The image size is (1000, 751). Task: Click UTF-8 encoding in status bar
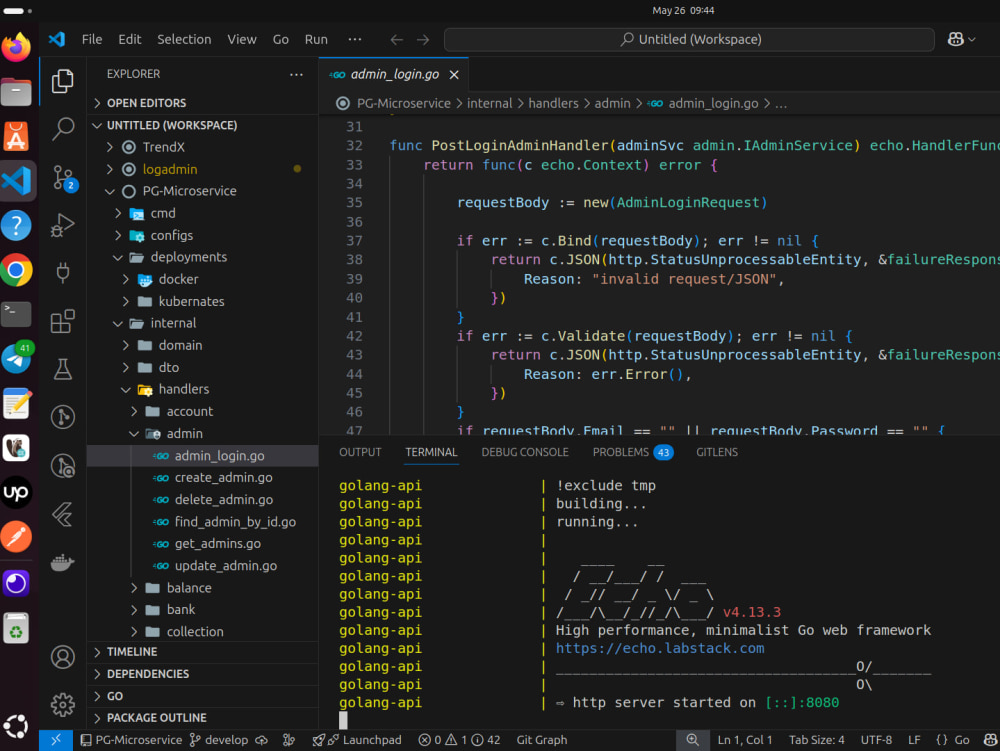876,740
